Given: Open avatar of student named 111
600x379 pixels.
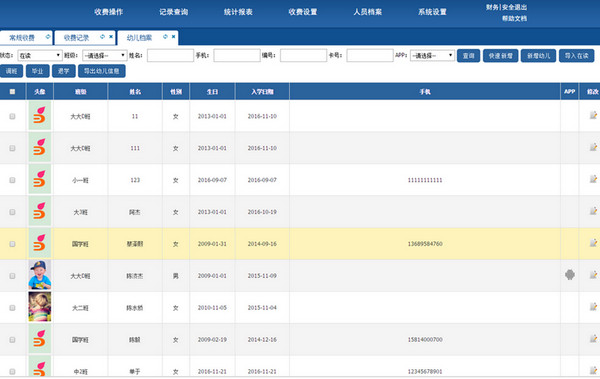Looking at the screenshot, I should [x=39, y=147].
